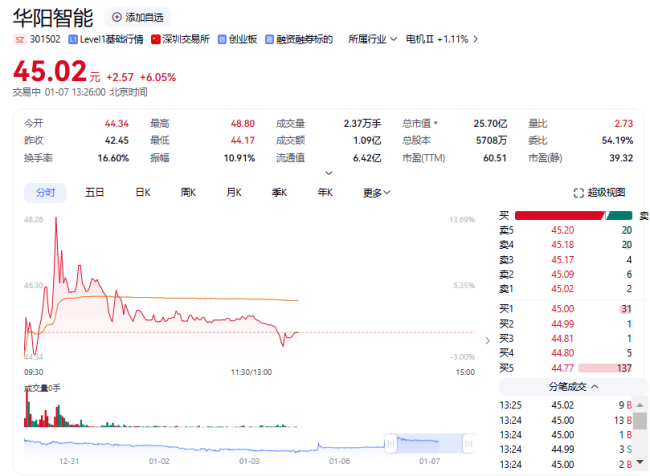Collapse the 分笔成交 panel
The image size is (650, 476).
(573, 387)
